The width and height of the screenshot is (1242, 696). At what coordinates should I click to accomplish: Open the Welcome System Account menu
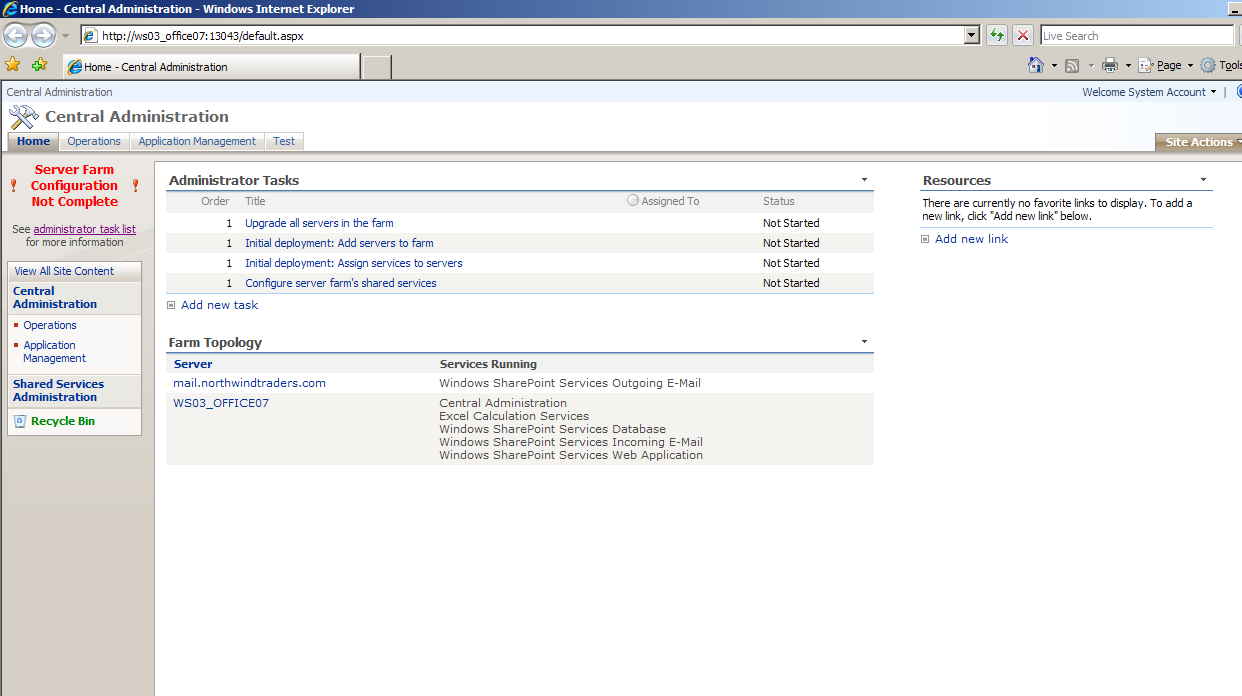[1149, 92]
